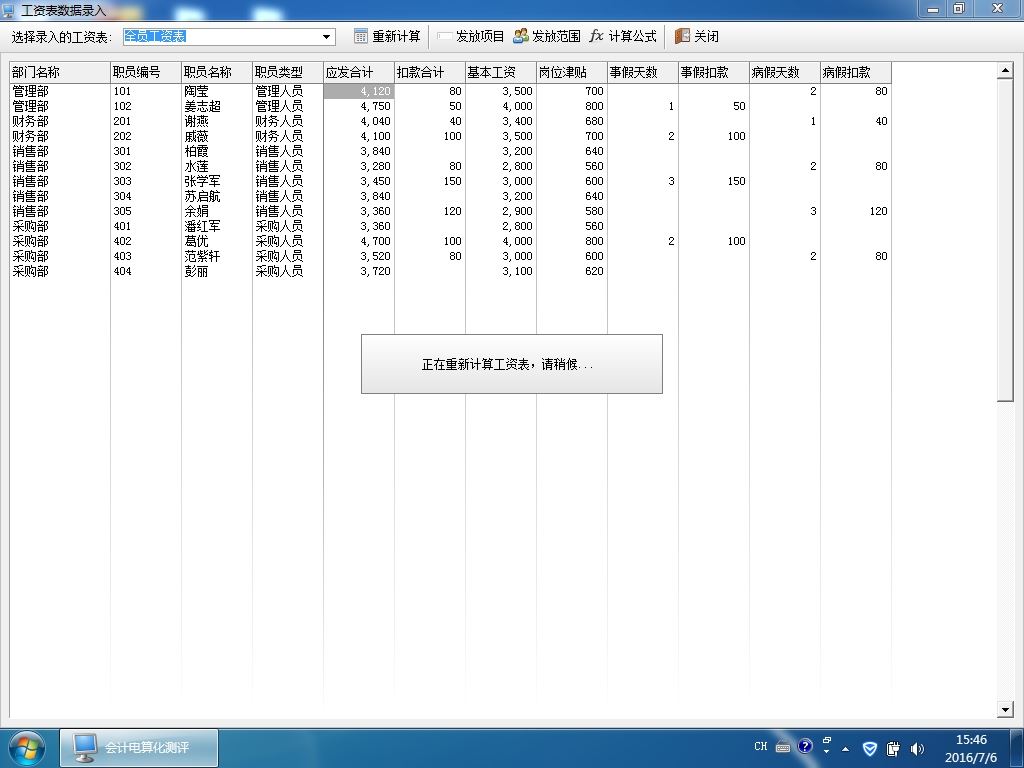Select employee name 潘红军
The height and width of the screenshot is (768, 1024).
pyautogui.click(x=202, y=227)
